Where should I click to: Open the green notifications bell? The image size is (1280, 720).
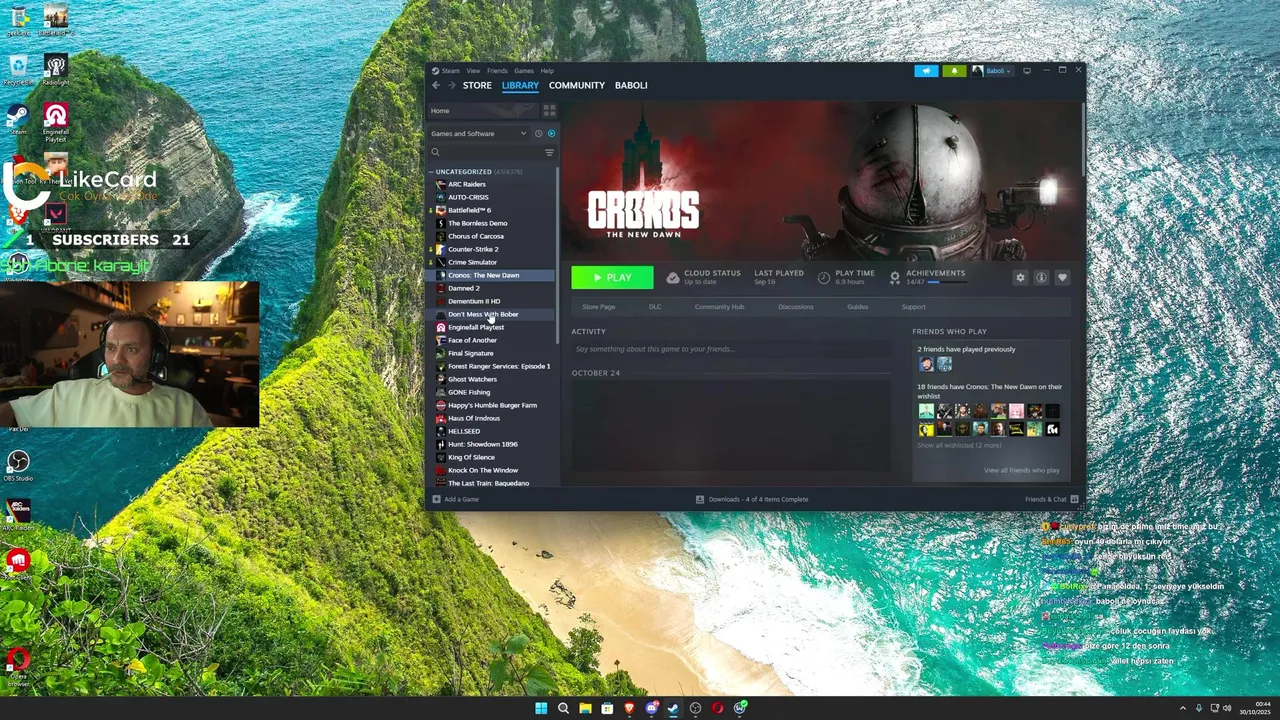(954, 71)
